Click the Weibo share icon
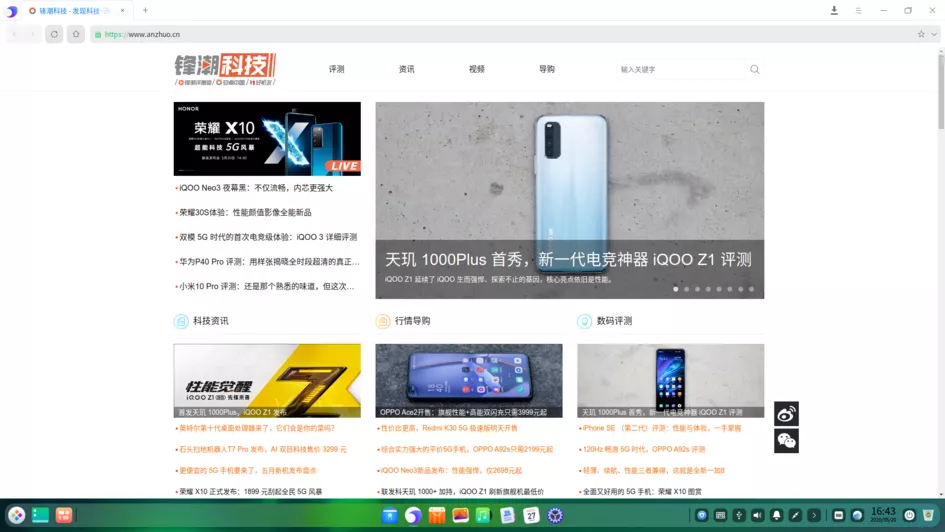 click(x=786, y=414)
